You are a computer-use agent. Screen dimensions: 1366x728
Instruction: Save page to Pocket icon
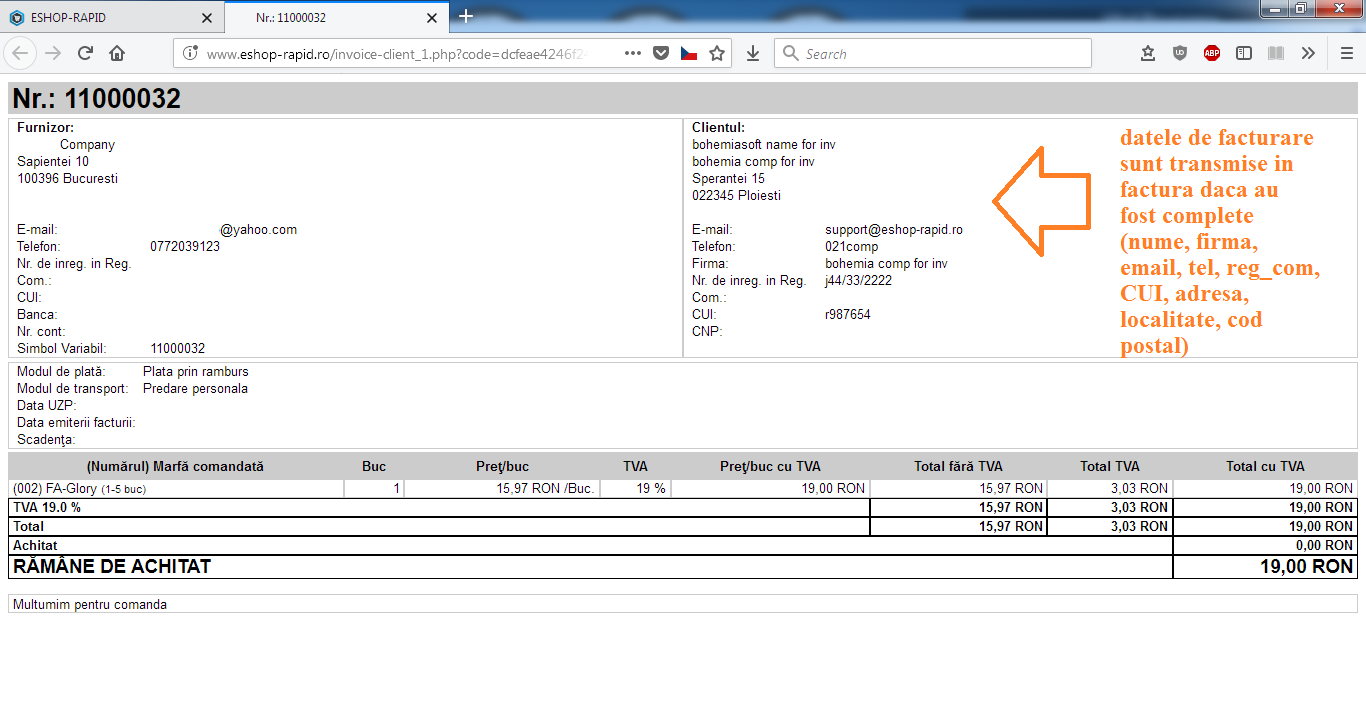(661, 53)
